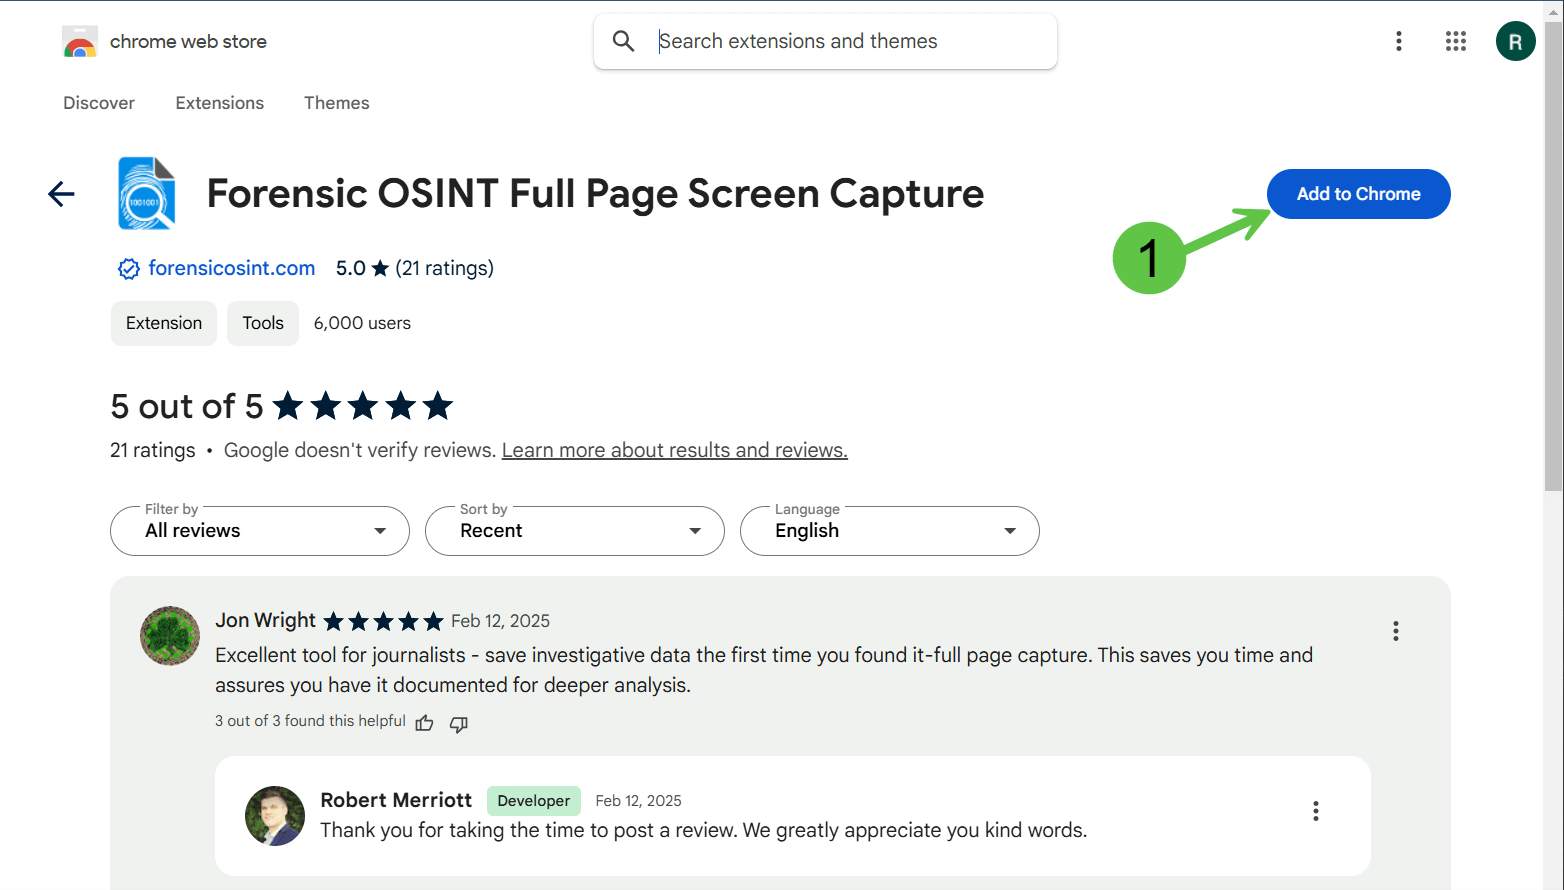Open the Filter by All reviews dropdown
Viewport: 1564px width, 890px height.
click(x=260, y=531)
